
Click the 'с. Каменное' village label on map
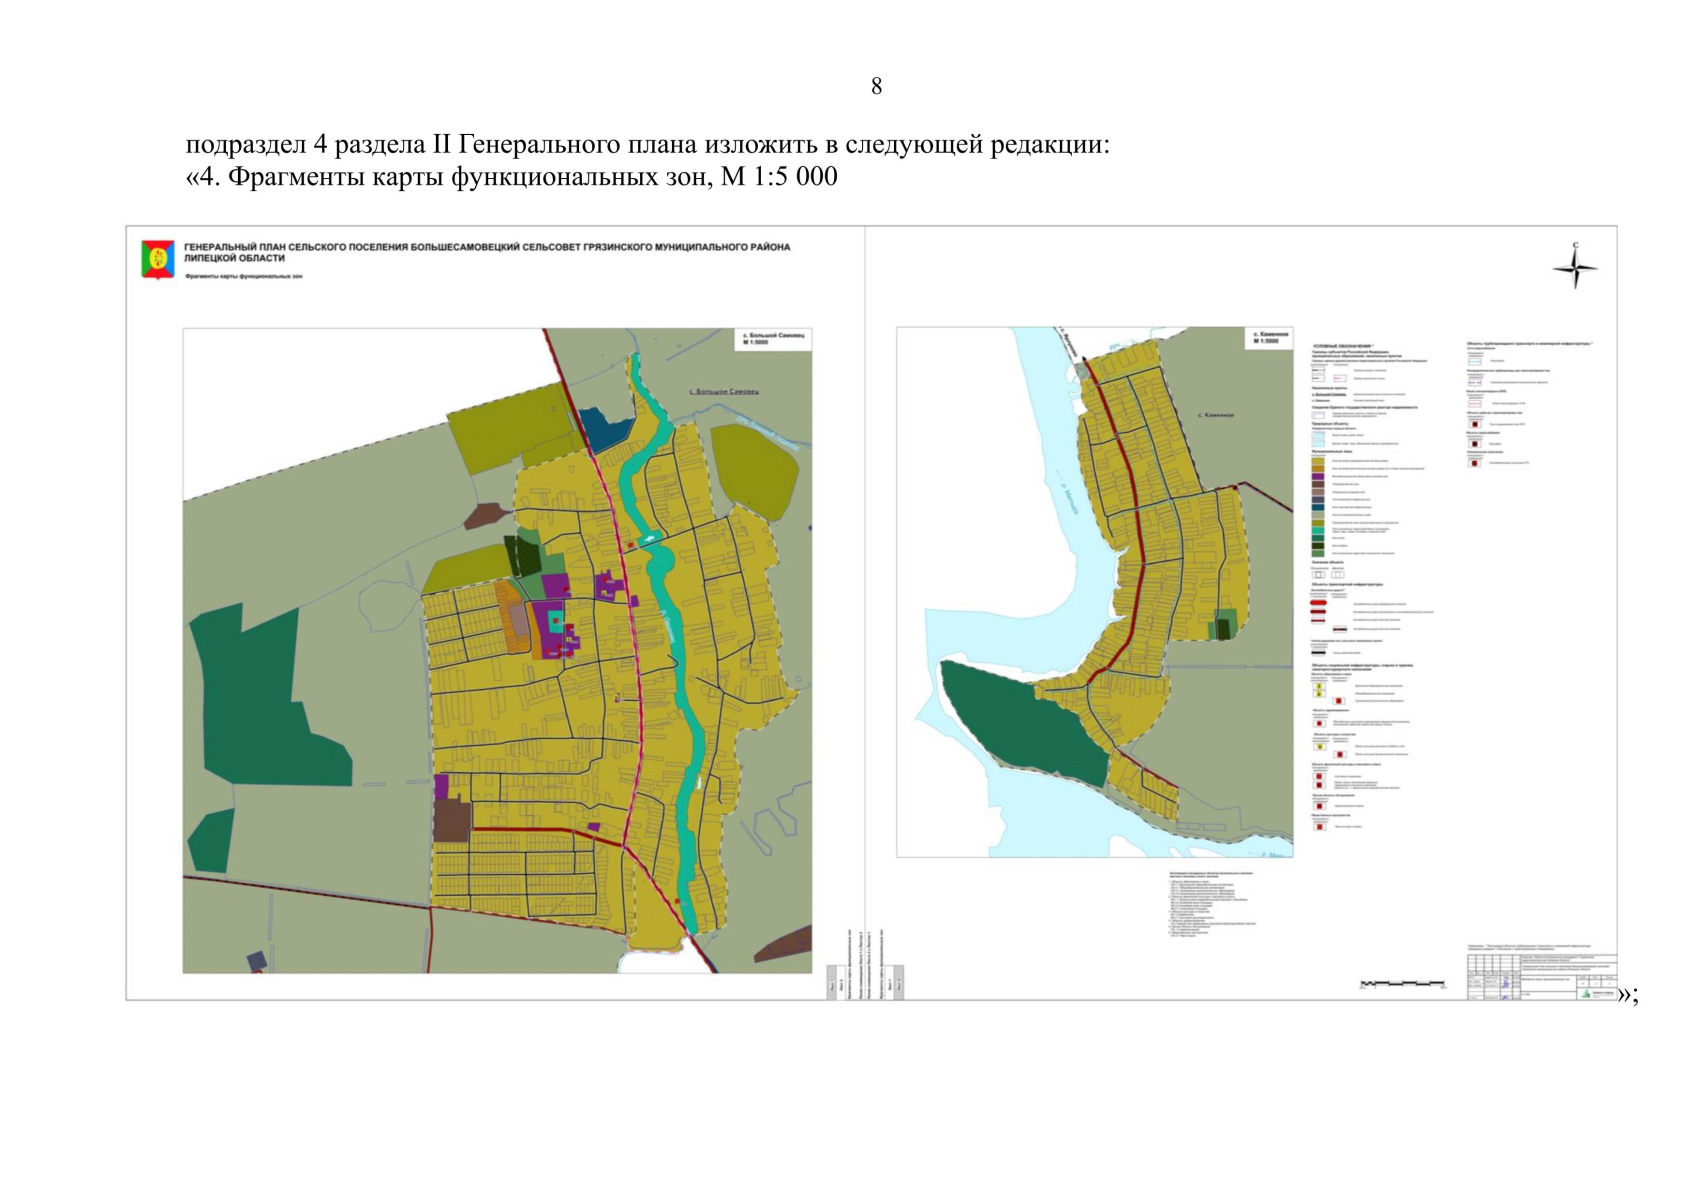pyautogui.click(x=1215, y=414)
